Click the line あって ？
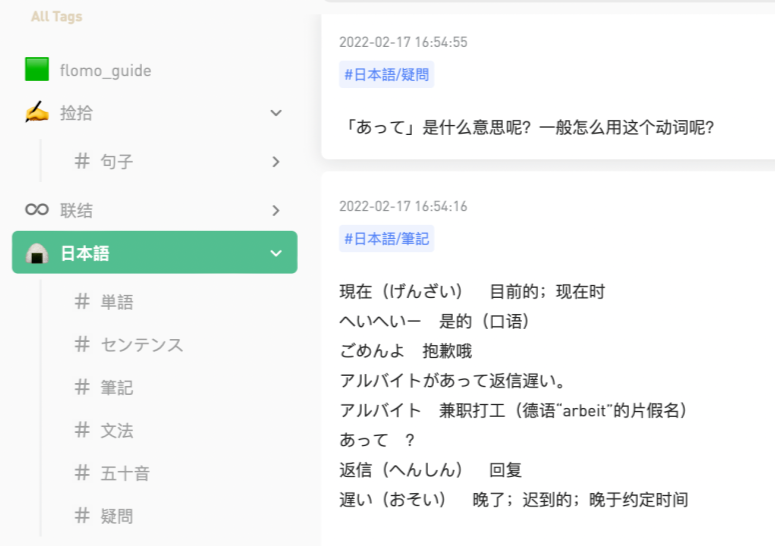The height and width of the screenshot is (546, 775). (377, 440)
